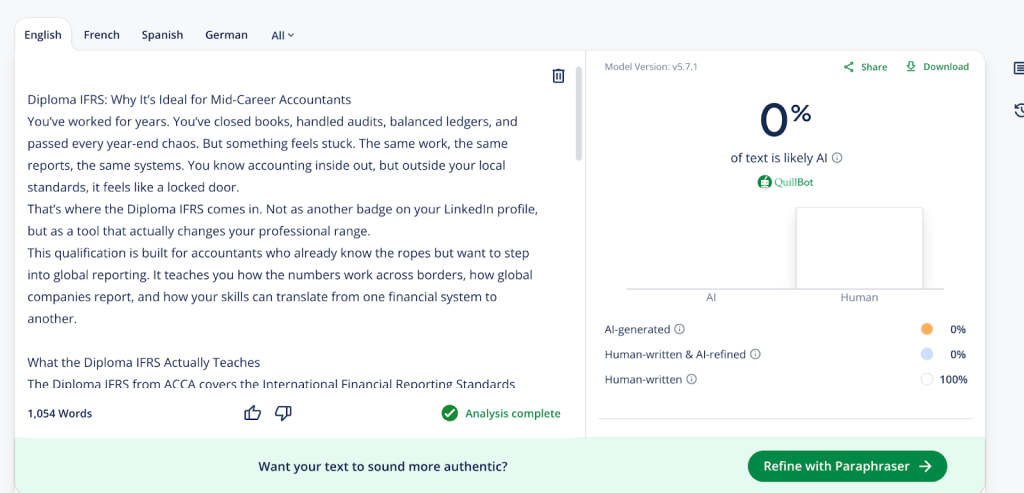Image resolution: width=1024 pixels, height=493 pixels.
Task: Delete the text with the trash icon
Action: 559,76
